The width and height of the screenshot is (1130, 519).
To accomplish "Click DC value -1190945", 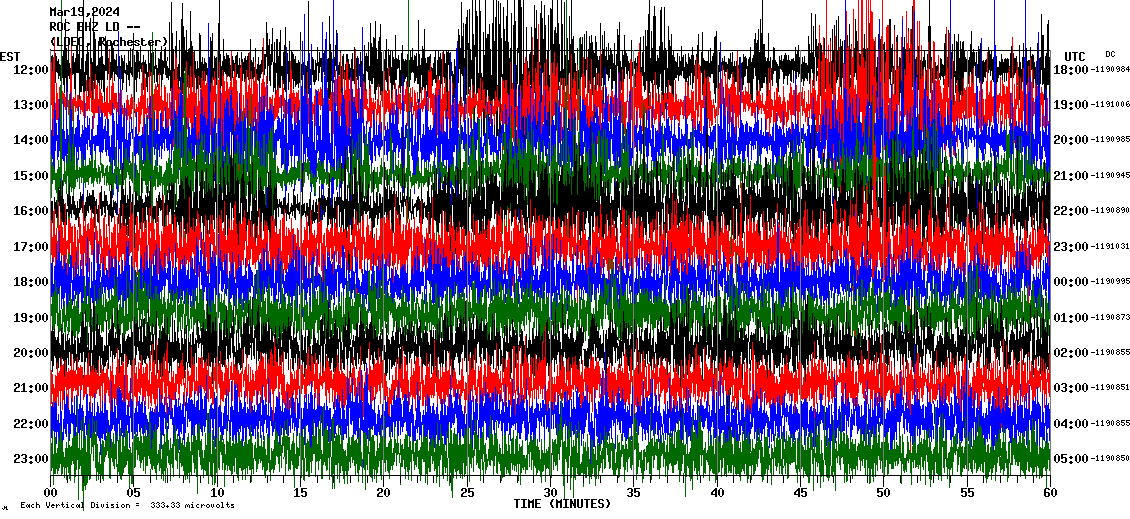I will click(x=1109, y=175).
